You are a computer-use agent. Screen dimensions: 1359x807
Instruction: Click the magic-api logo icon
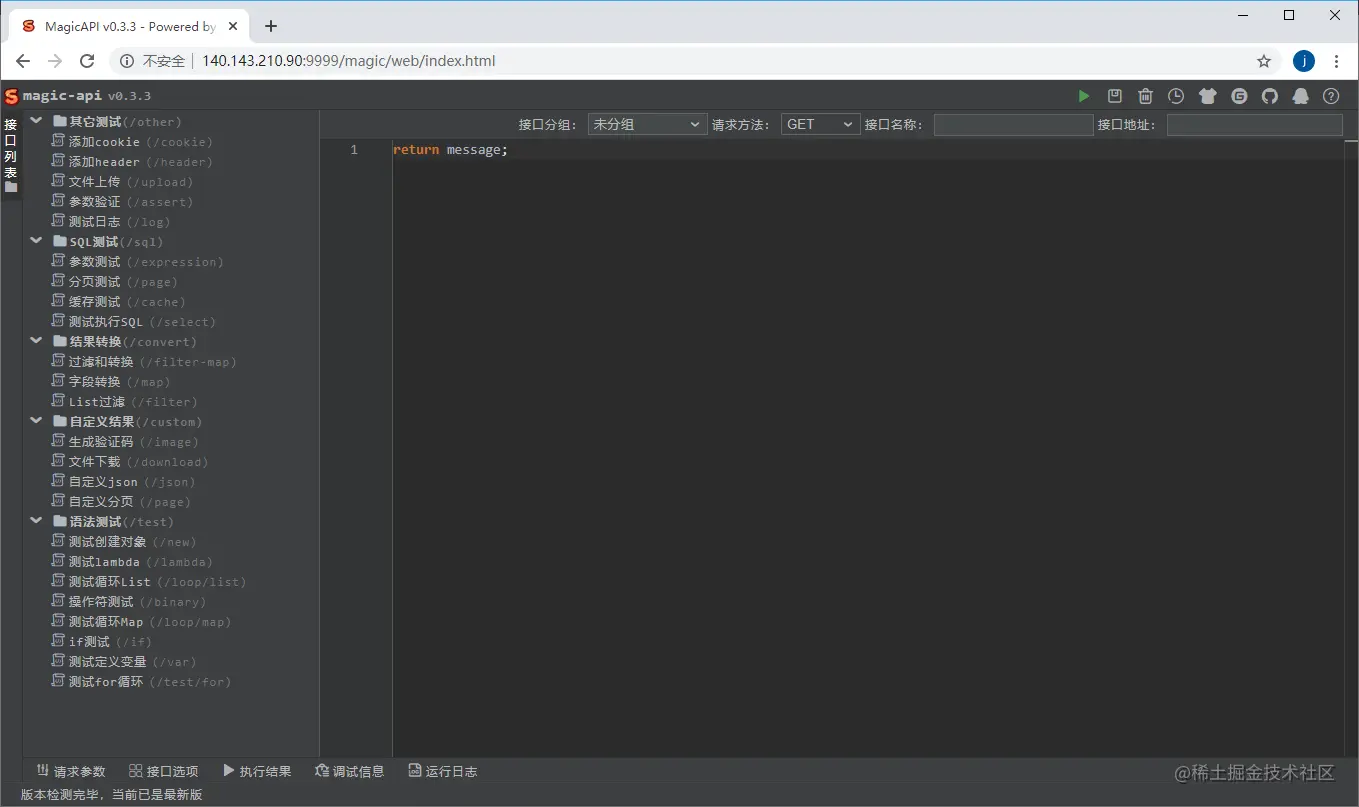click(x=11, y=96)
